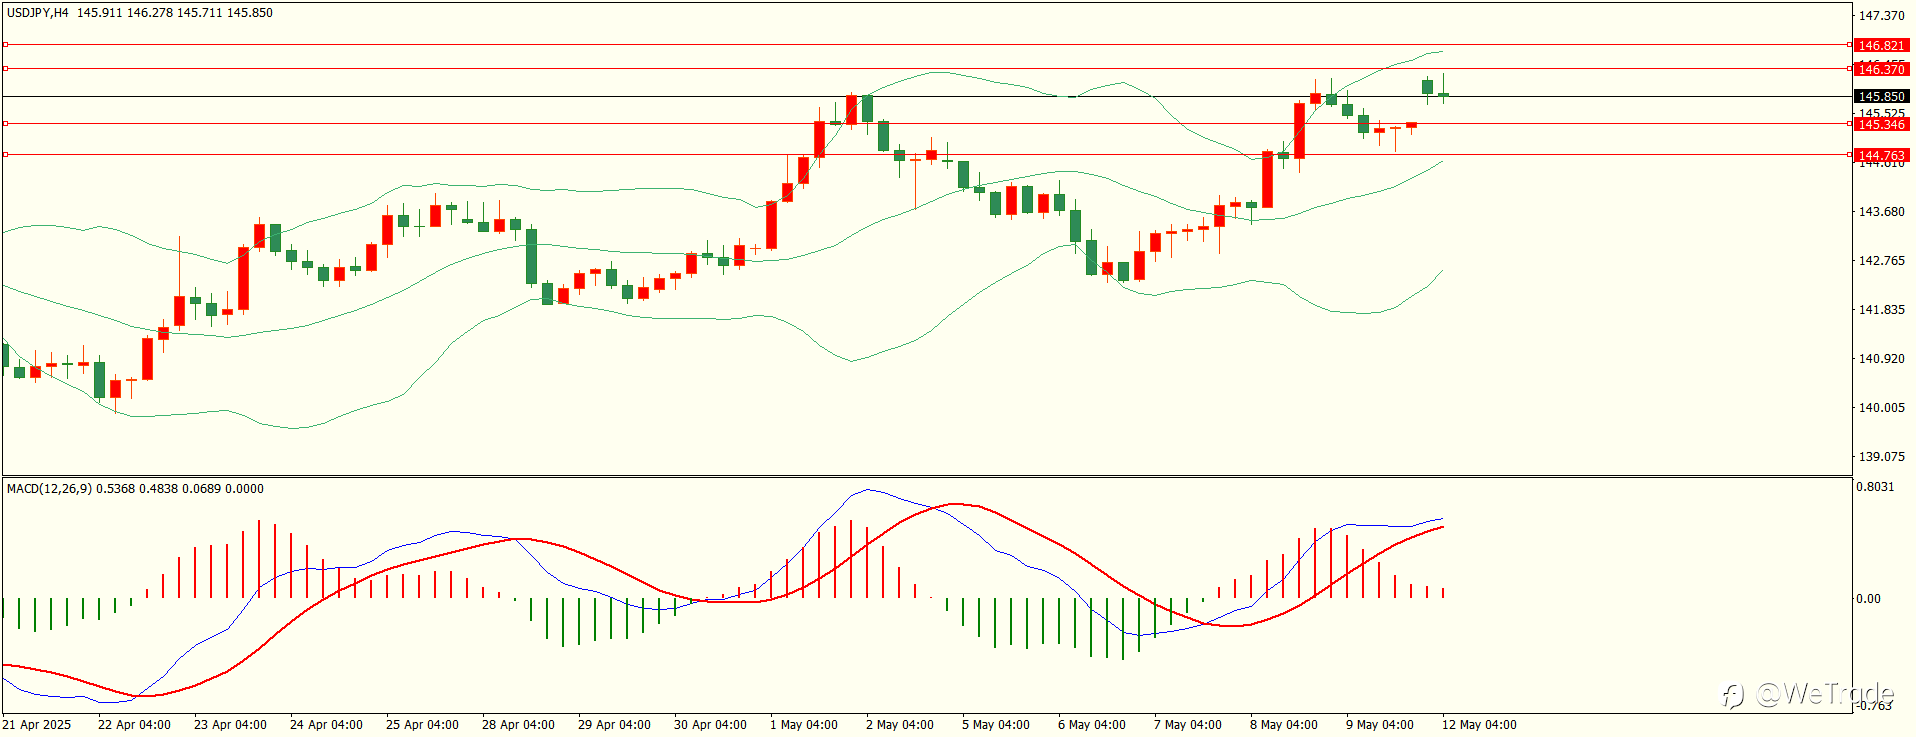
Task: Click the @WeTrade watermark logo
Action: pyautogui.click(x=1808, y=694)
